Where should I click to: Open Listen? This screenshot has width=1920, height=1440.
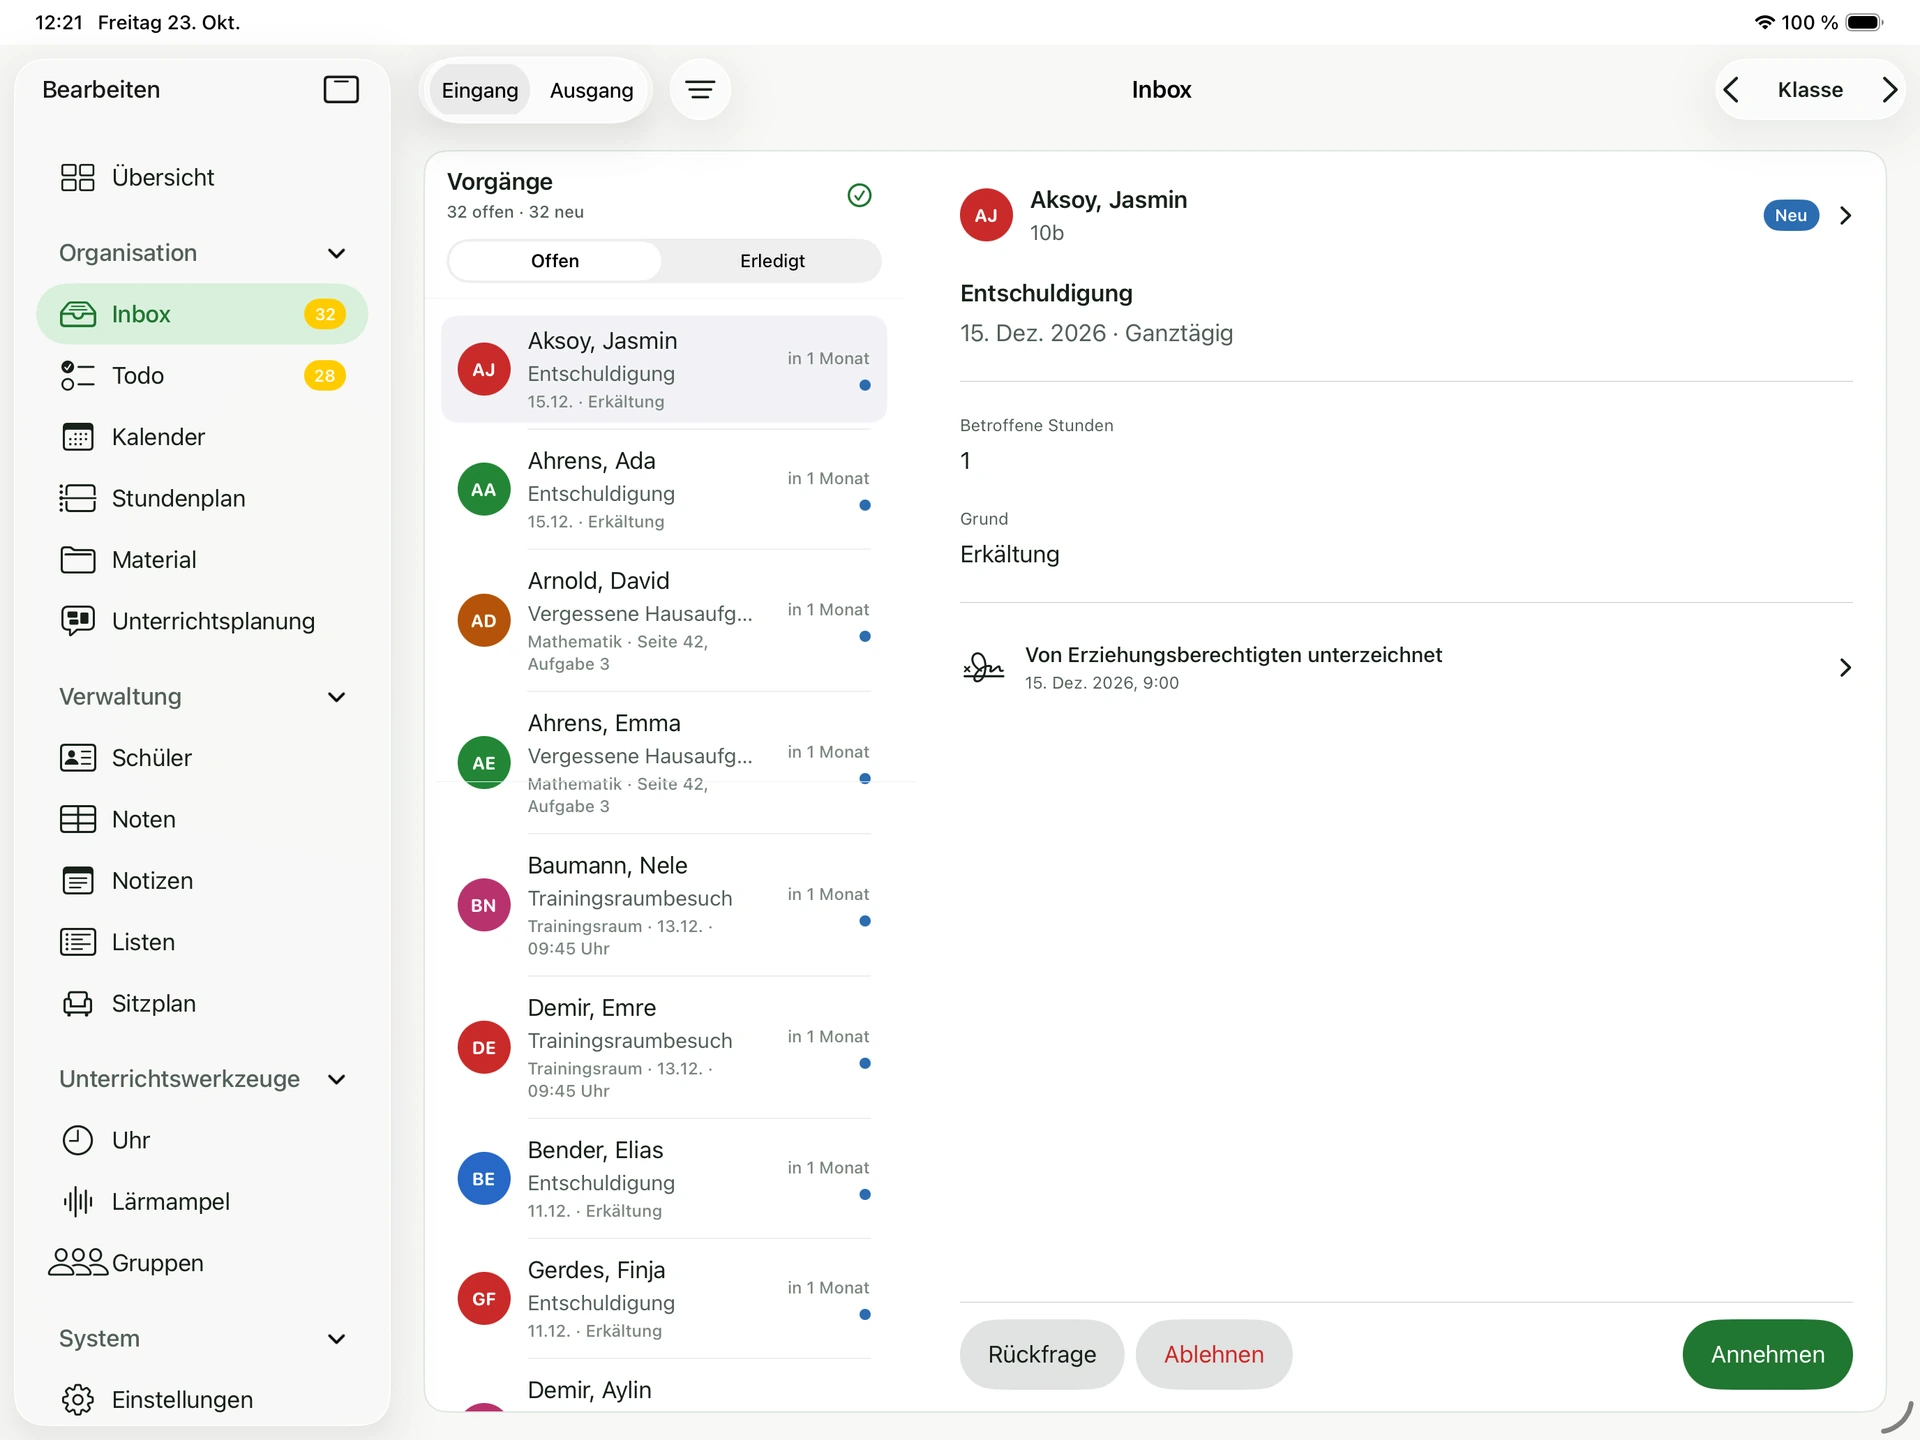pyautogui.click(x=202, y=942)
